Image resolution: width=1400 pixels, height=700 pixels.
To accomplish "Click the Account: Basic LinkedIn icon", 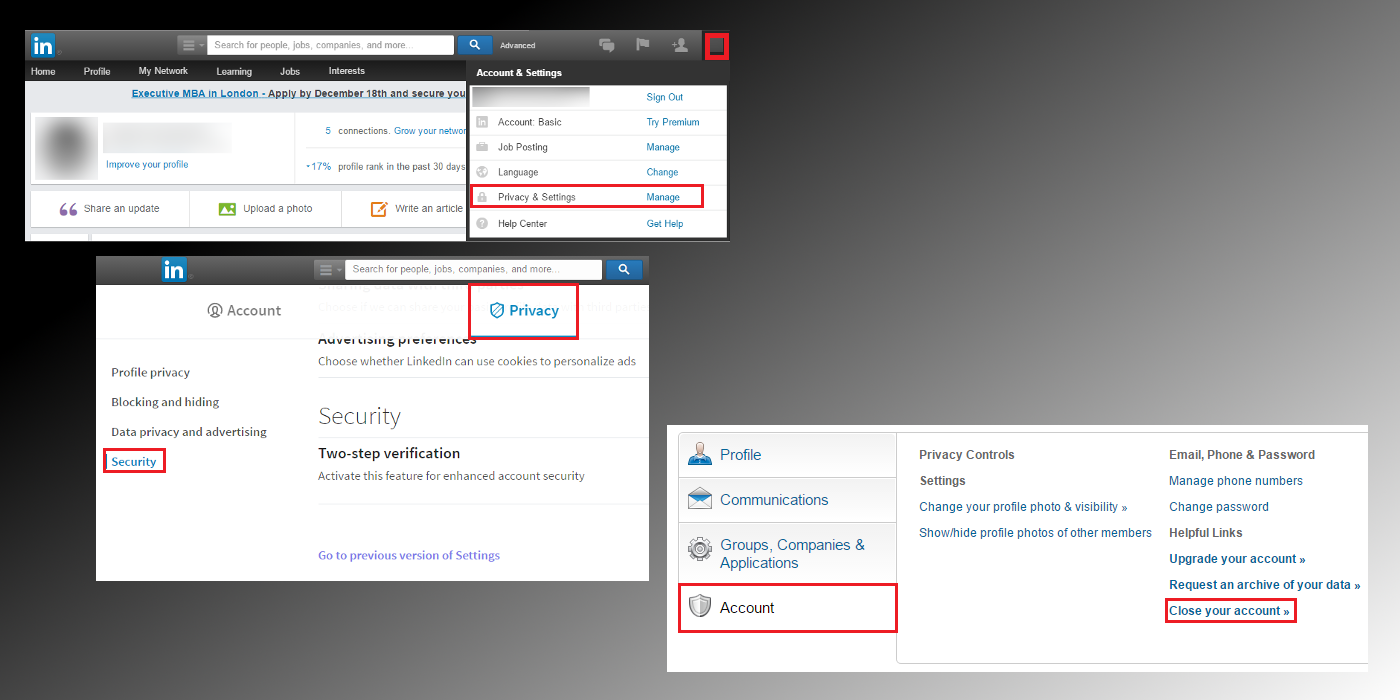I will (482, 122).
